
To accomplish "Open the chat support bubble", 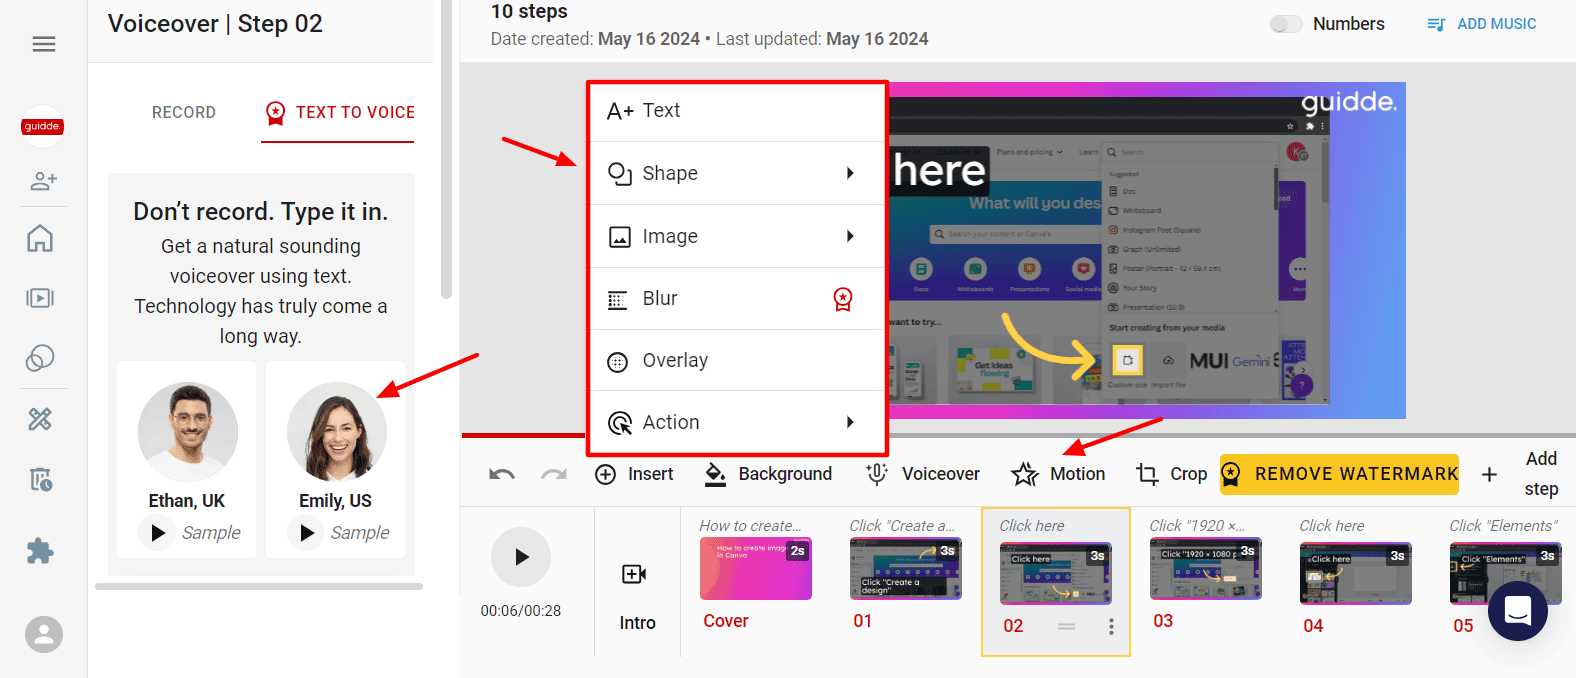I will (1517, 610).
